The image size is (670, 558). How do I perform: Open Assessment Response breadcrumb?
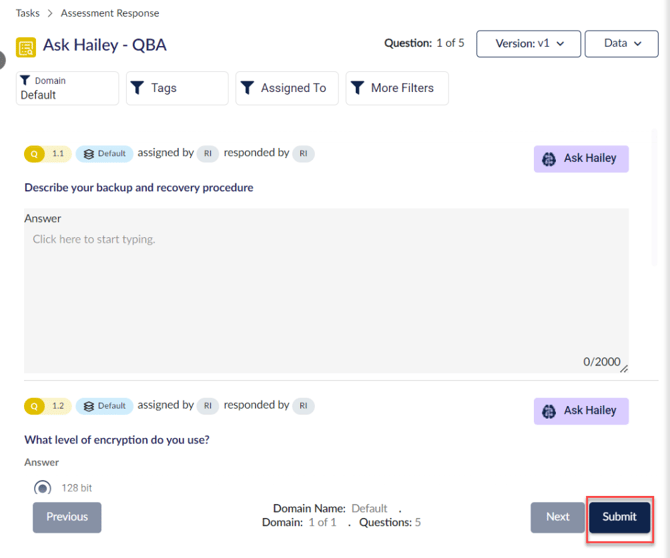point(110,13)
